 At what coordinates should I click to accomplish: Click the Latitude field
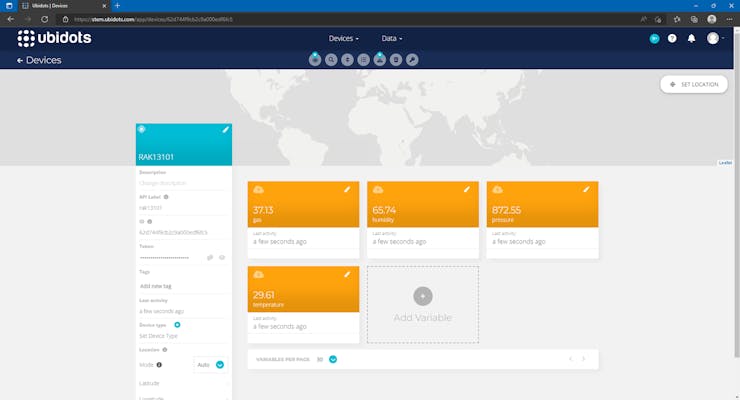pyautogui.click(x=183, y=383)
